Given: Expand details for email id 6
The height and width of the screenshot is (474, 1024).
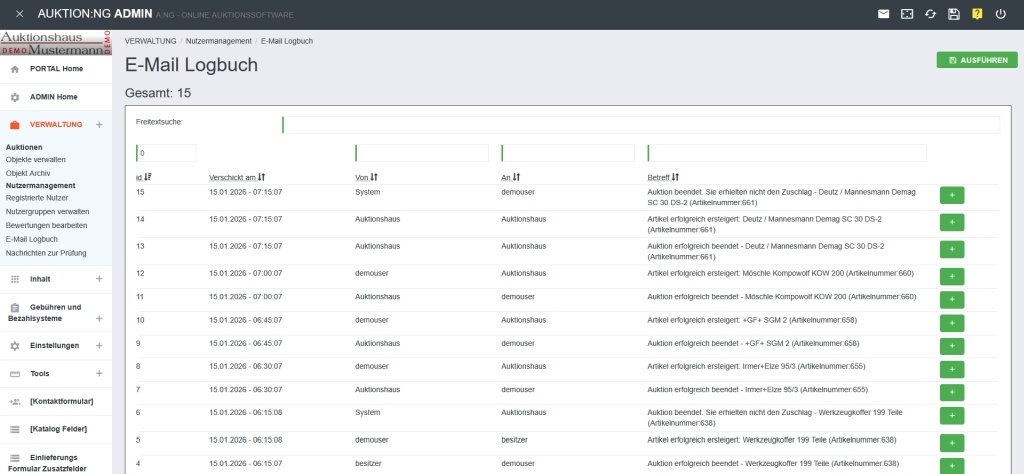Looking at the screenshot, I should point(952,416).
